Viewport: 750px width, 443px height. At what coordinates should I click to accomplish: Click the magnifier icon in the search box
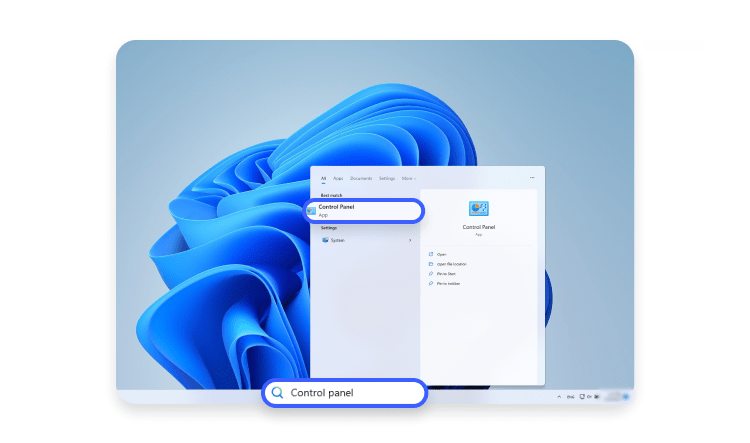click(277, 393)
